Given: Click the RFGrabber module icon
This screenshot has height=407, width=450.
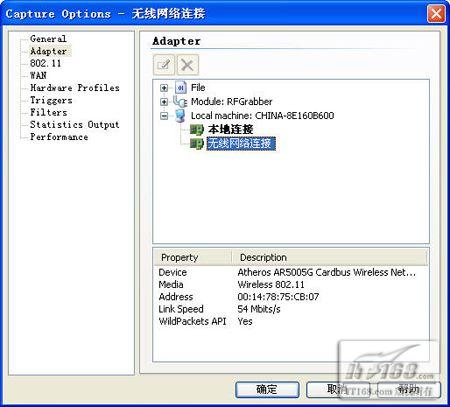Looking at the screenshot, I should tap(180, 101).
